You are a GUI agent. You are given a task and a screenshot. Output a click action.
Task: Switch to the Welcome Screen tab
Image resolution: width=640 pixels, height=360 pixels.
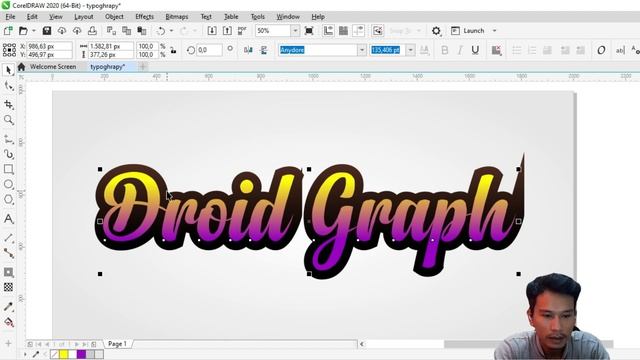[53, 67]
